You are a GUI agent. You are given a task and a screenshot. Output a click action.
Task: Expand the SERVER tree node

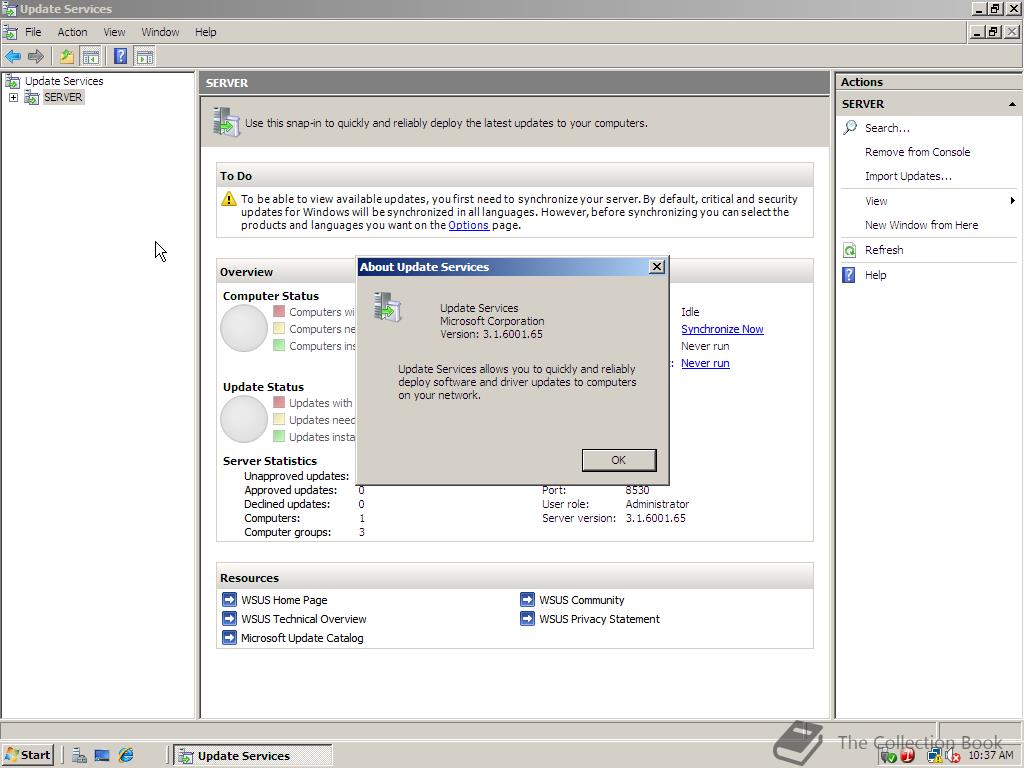point(13,97)
